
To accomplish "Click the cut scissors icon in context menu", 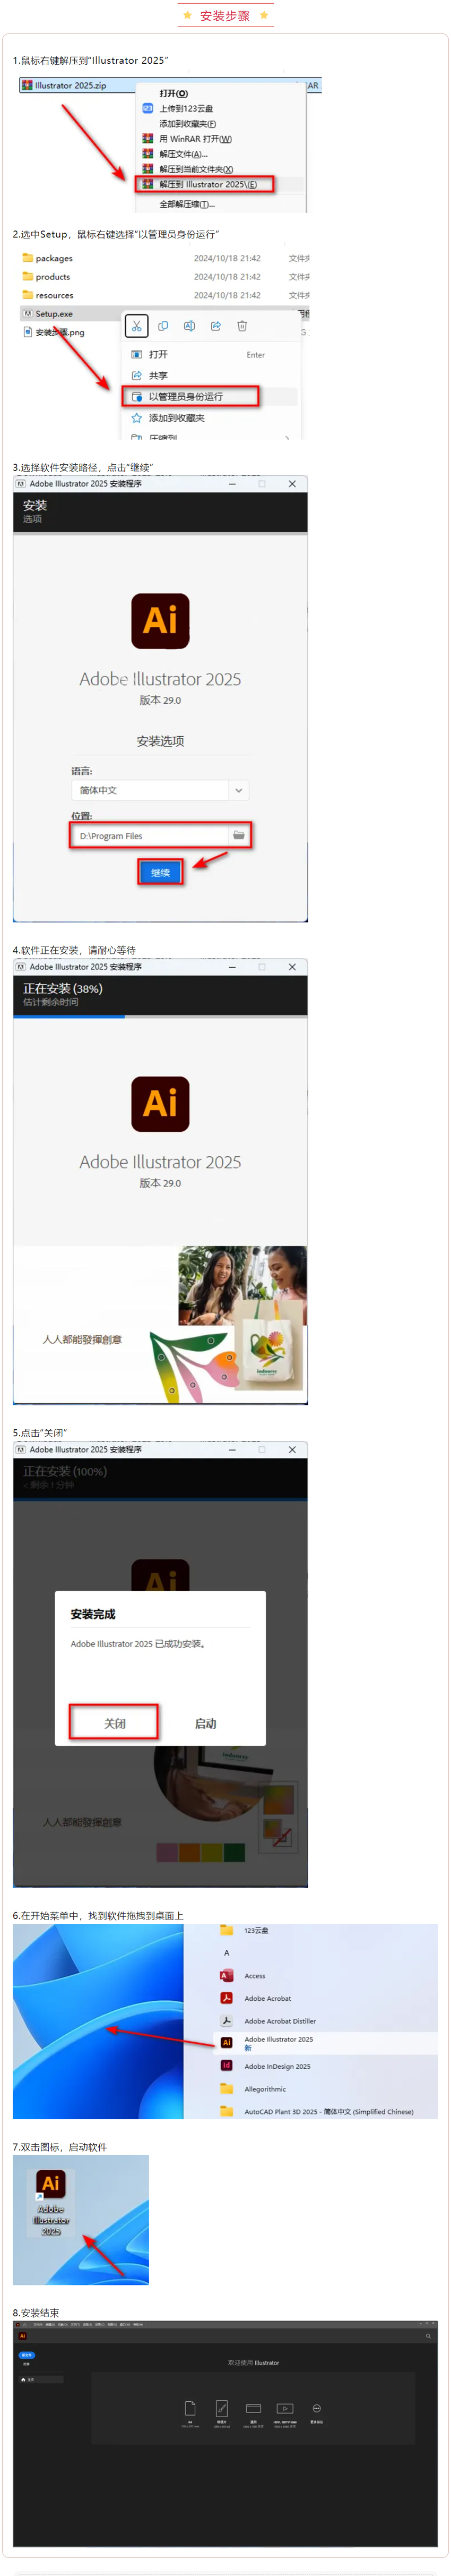I will (x=136, y=326).
